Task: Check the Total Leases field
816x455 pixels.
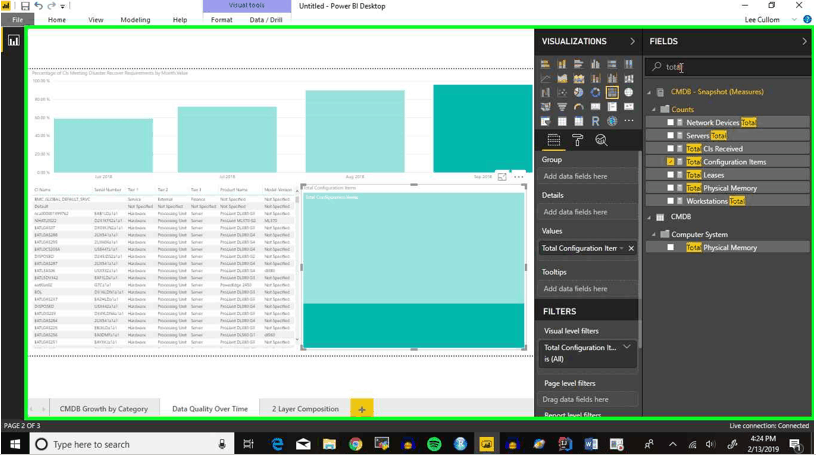Action: pos(670,175)
